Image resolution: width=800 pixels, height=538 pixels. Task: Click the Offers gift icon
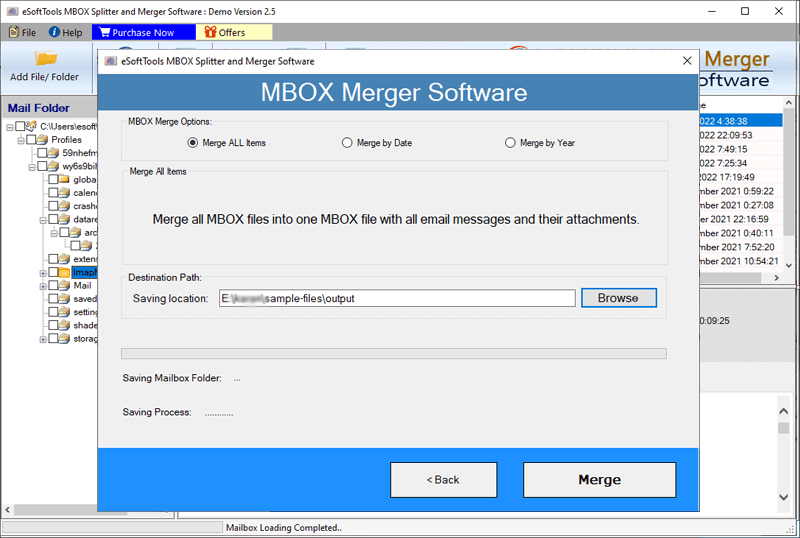tap(210, 32)
